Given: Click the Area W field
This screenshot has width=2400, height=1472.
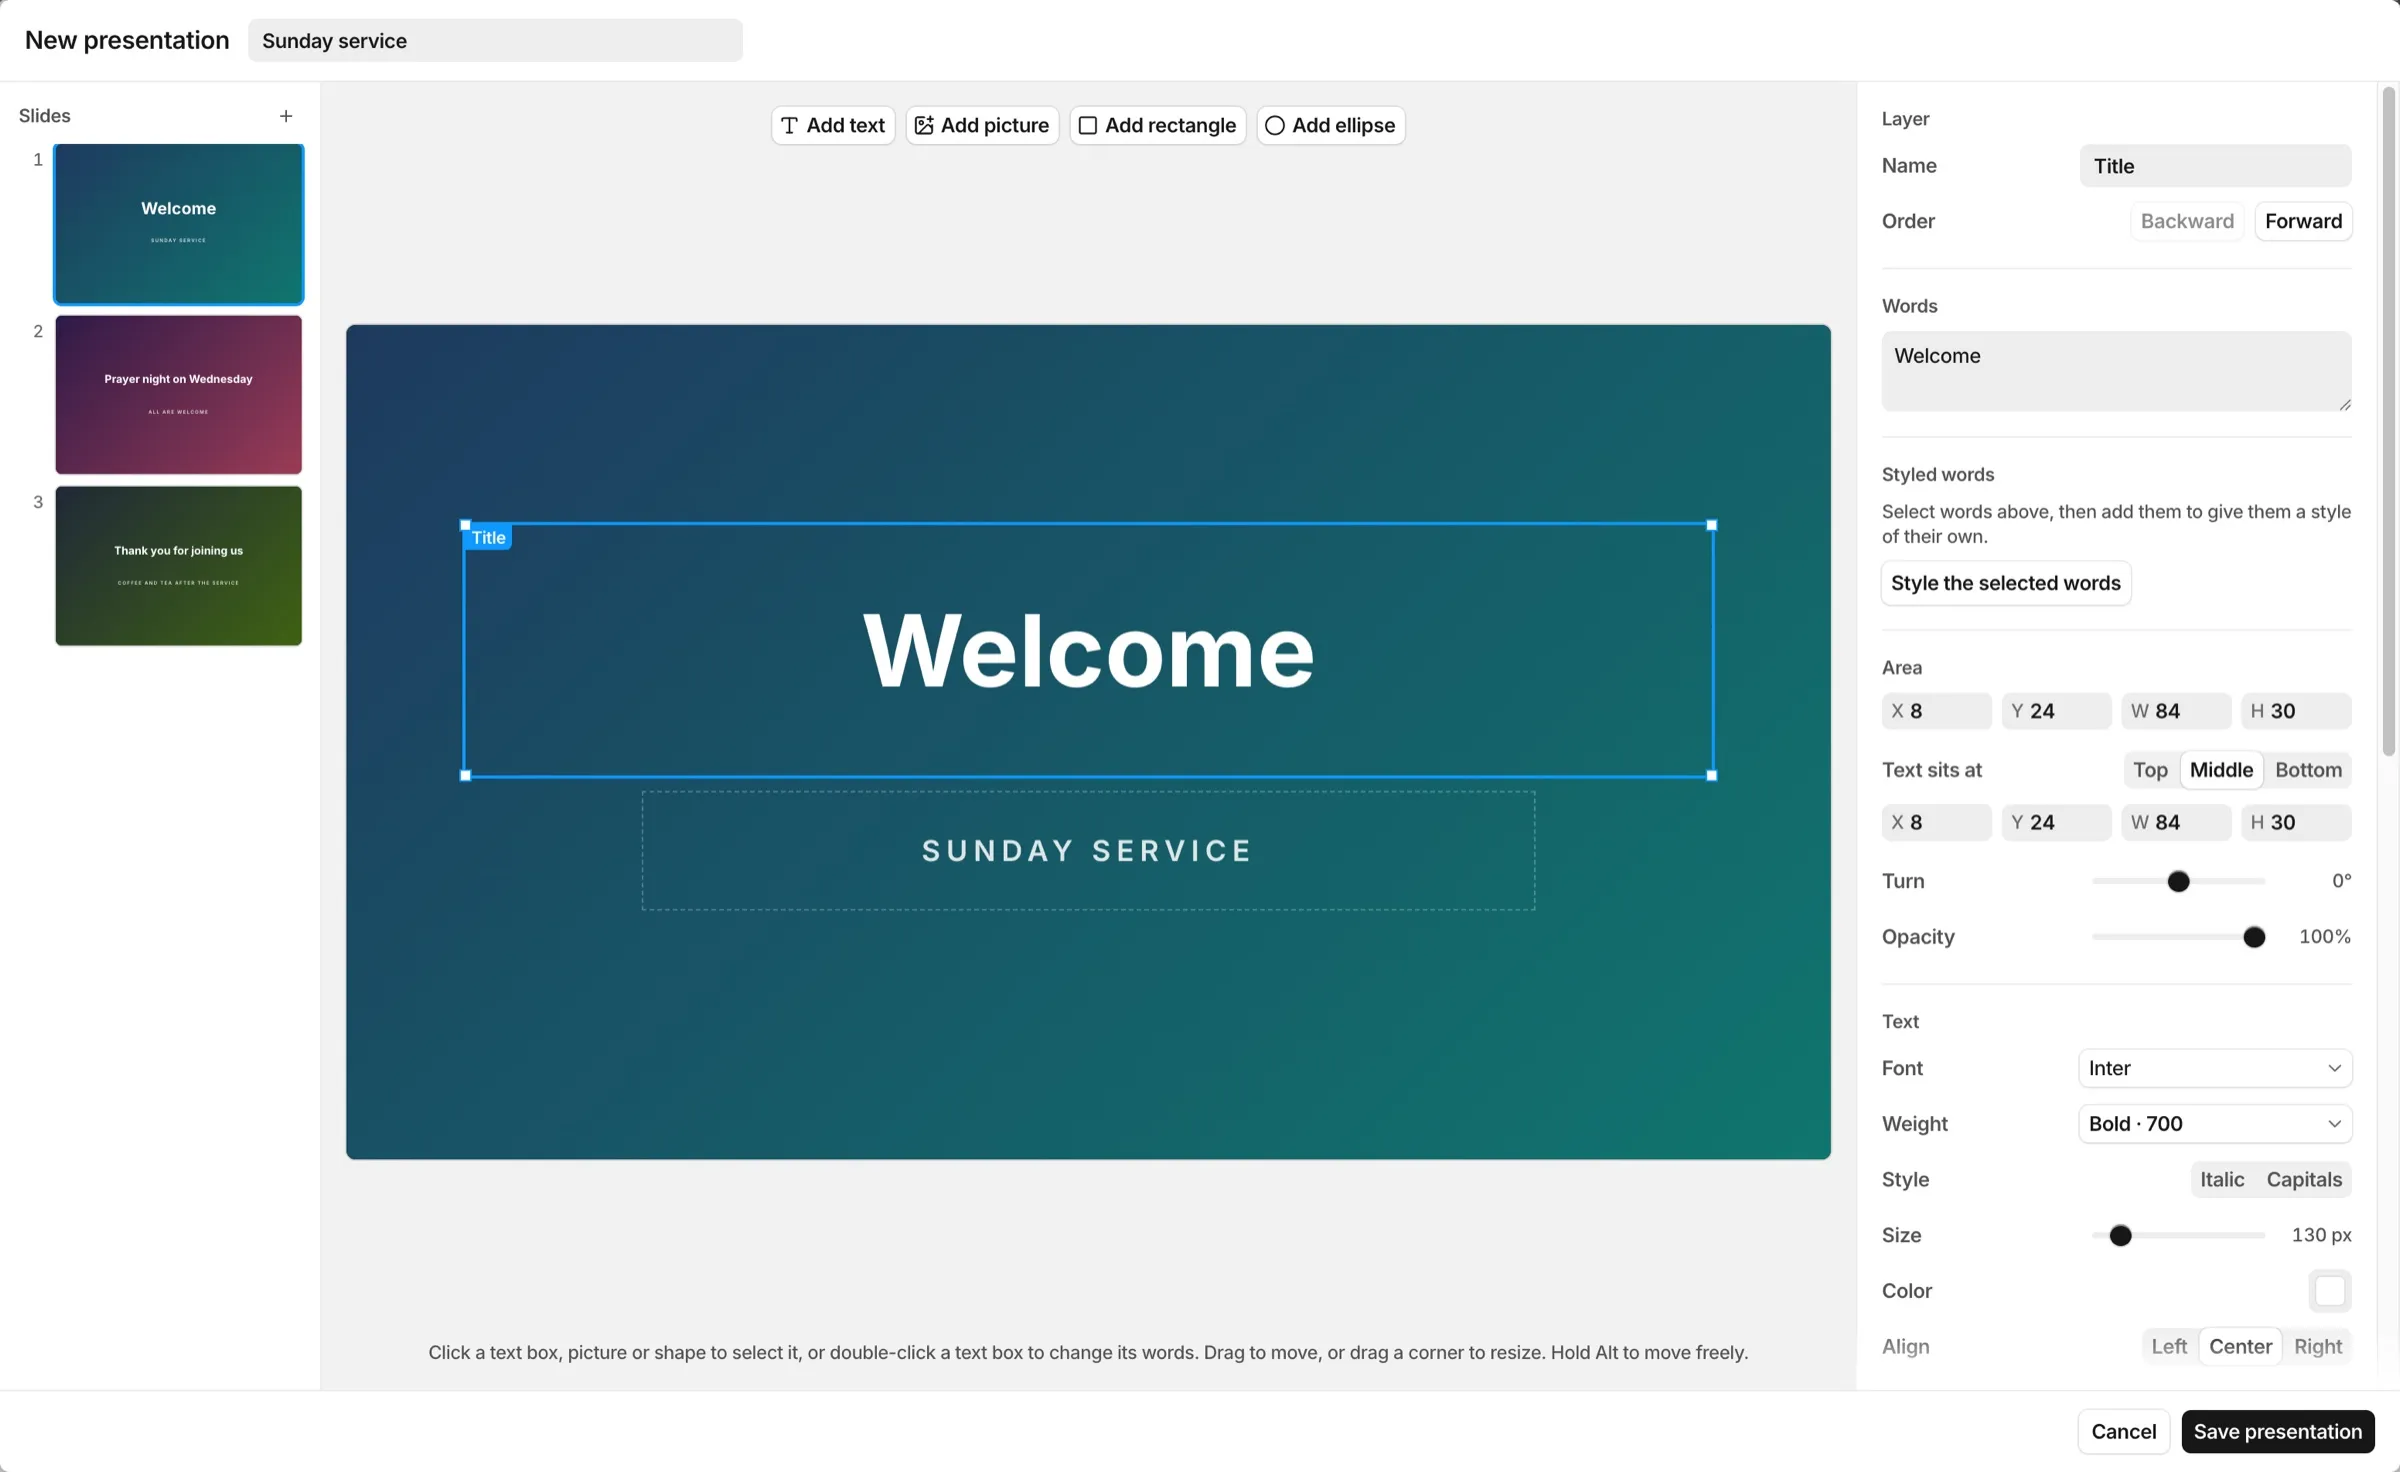Looking at the screenshot, I should pyautogui.click(x=2176, y=711).
